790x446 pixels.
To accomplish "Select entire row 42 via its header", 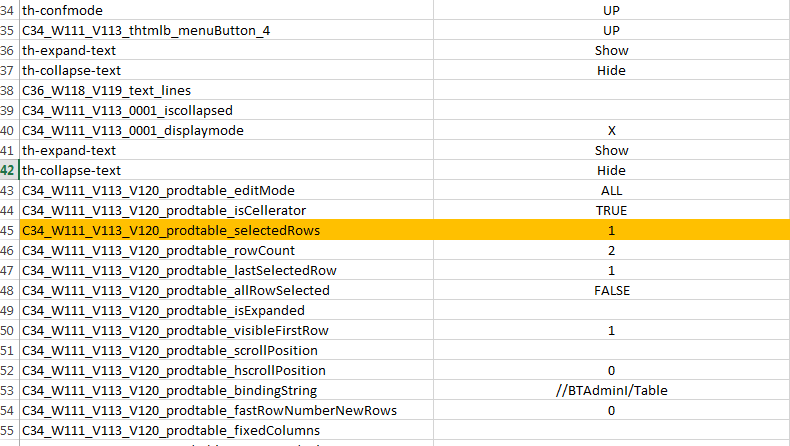I will click(x=9, y=170).
